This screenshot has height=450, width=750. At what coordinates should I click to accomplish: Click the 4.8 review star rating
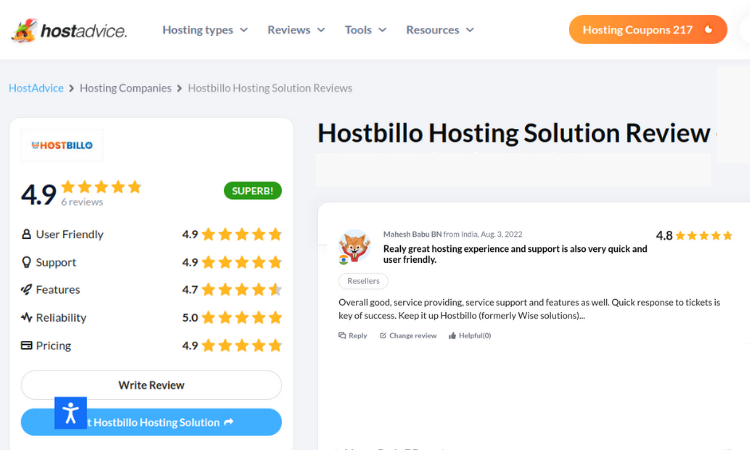pyautogui.click(x=704, y=236)
